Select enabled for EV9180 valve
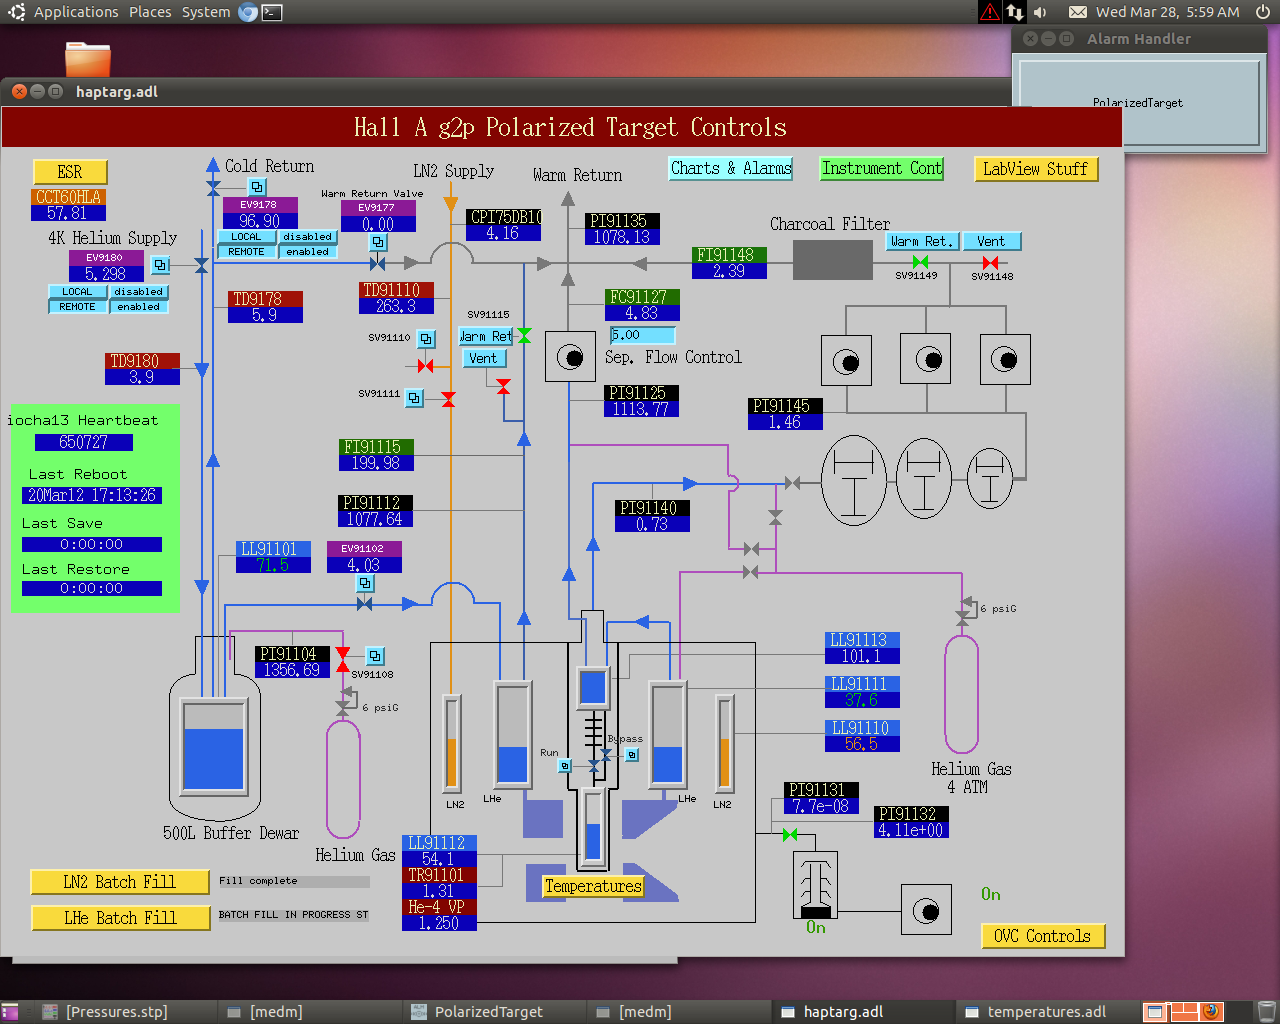The width and height of the screenshot is (1280, 1024). point(138,307)
